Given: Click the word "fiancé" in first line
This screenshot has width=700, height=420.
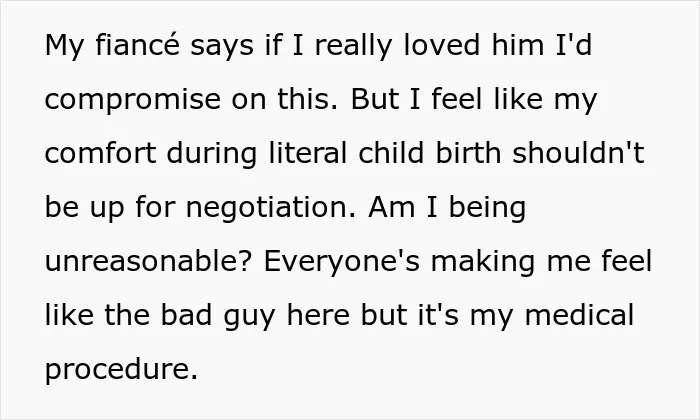Looking at the screenshot, I should tap(138, 45).
